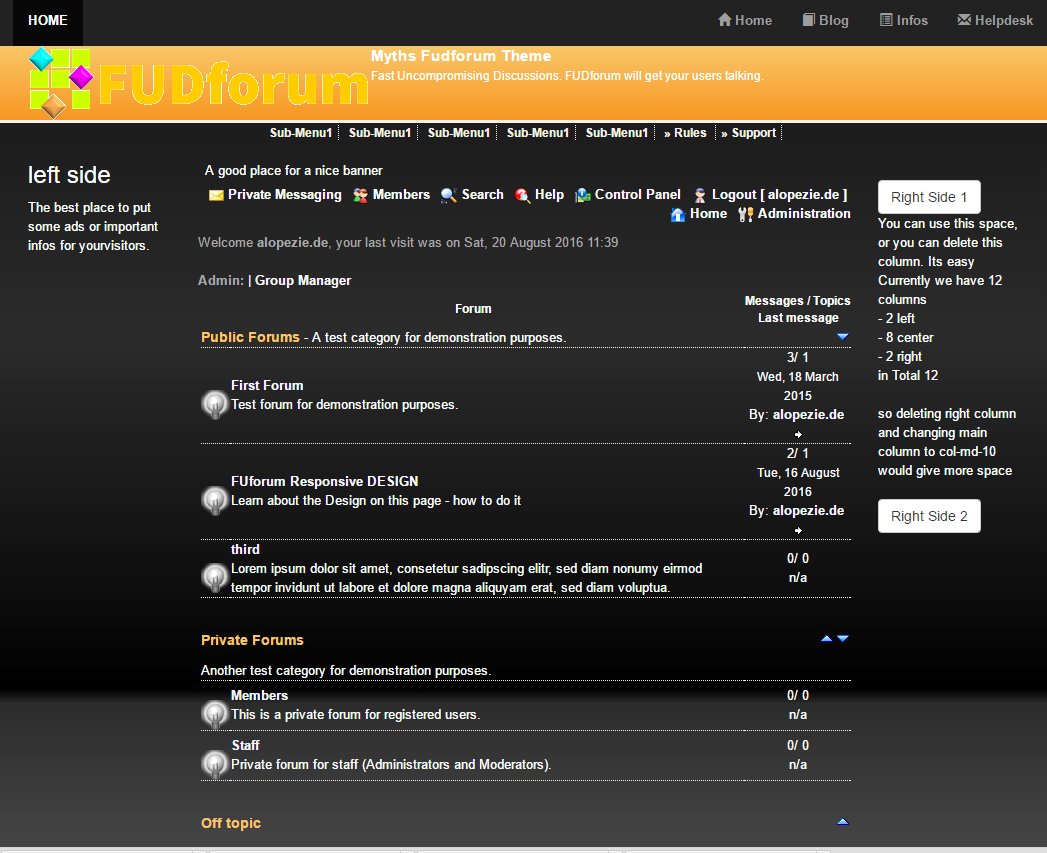1047x853 pixels.
Task: Open the Rules sub-menu item
Action: click(685, 133)
